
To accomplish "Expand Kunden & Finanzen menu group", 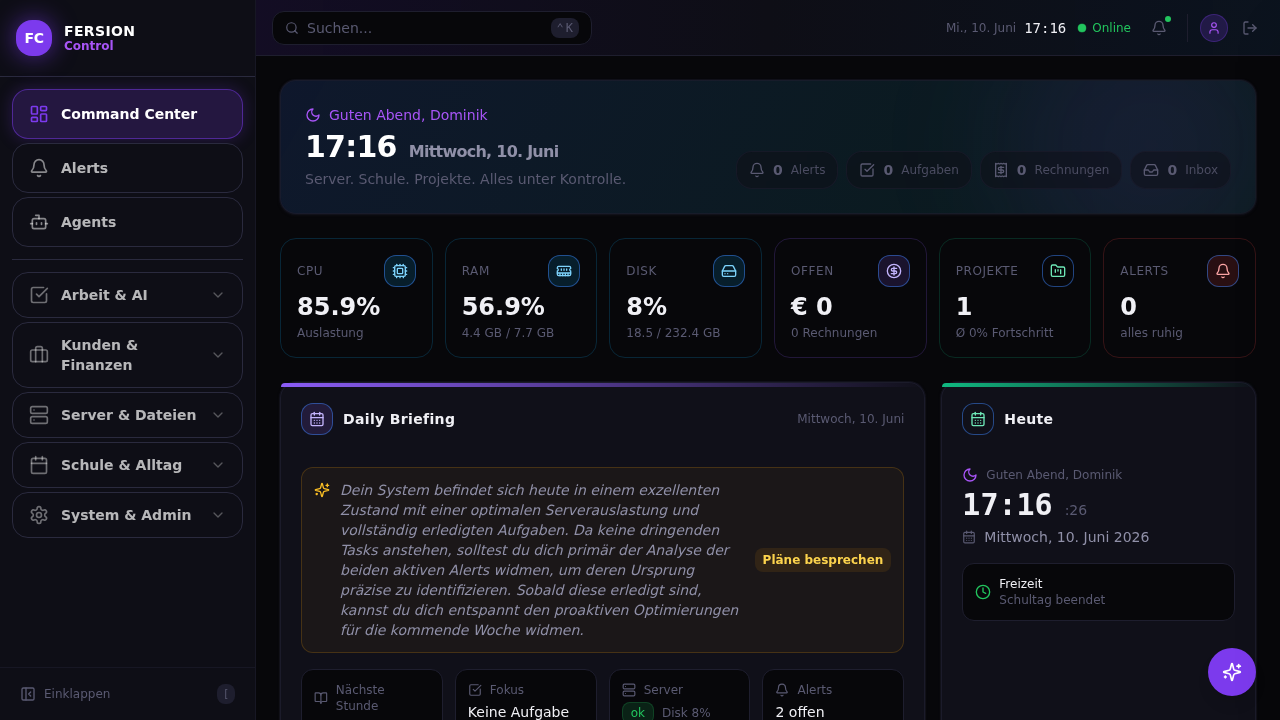I will pos(127,355).
